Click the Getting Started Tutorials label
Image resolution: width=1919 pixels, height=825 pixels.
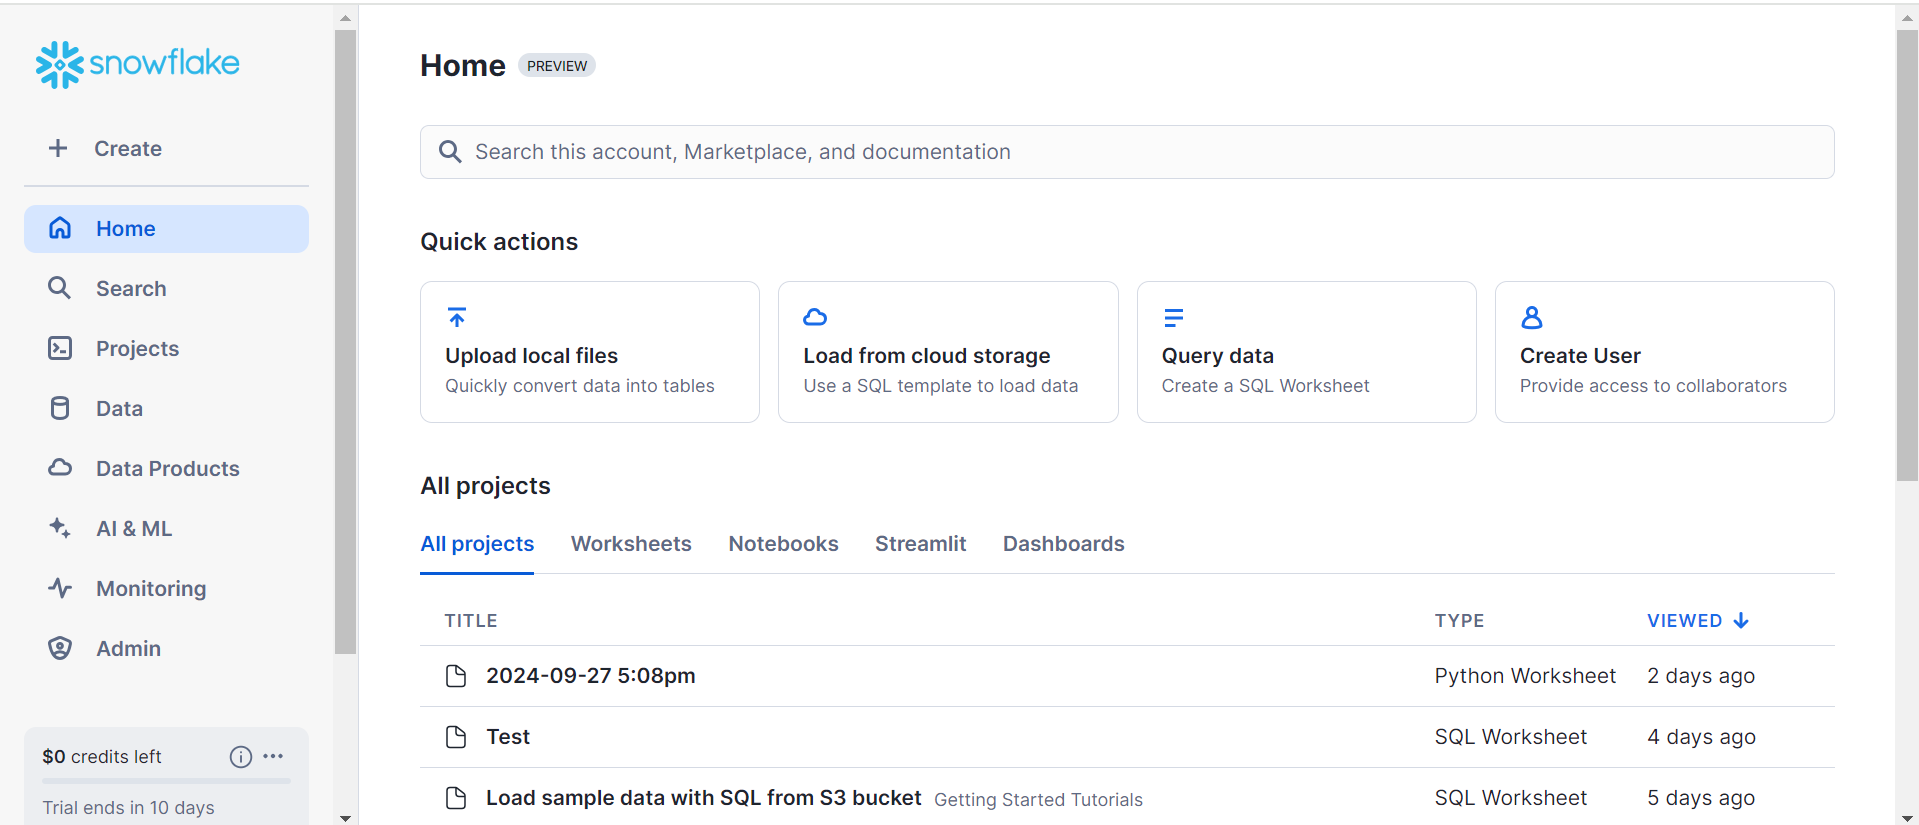coord(1038,800)
